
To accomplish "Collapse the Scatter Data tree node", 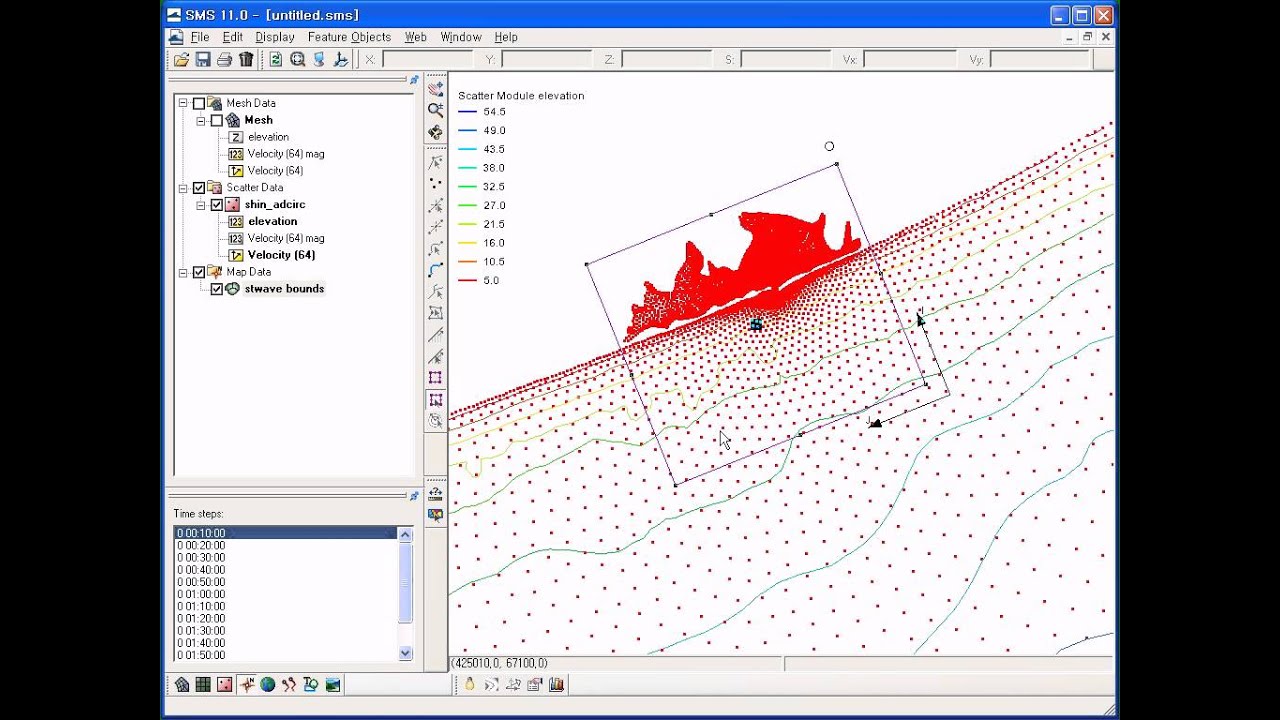I will coord(183,188).
